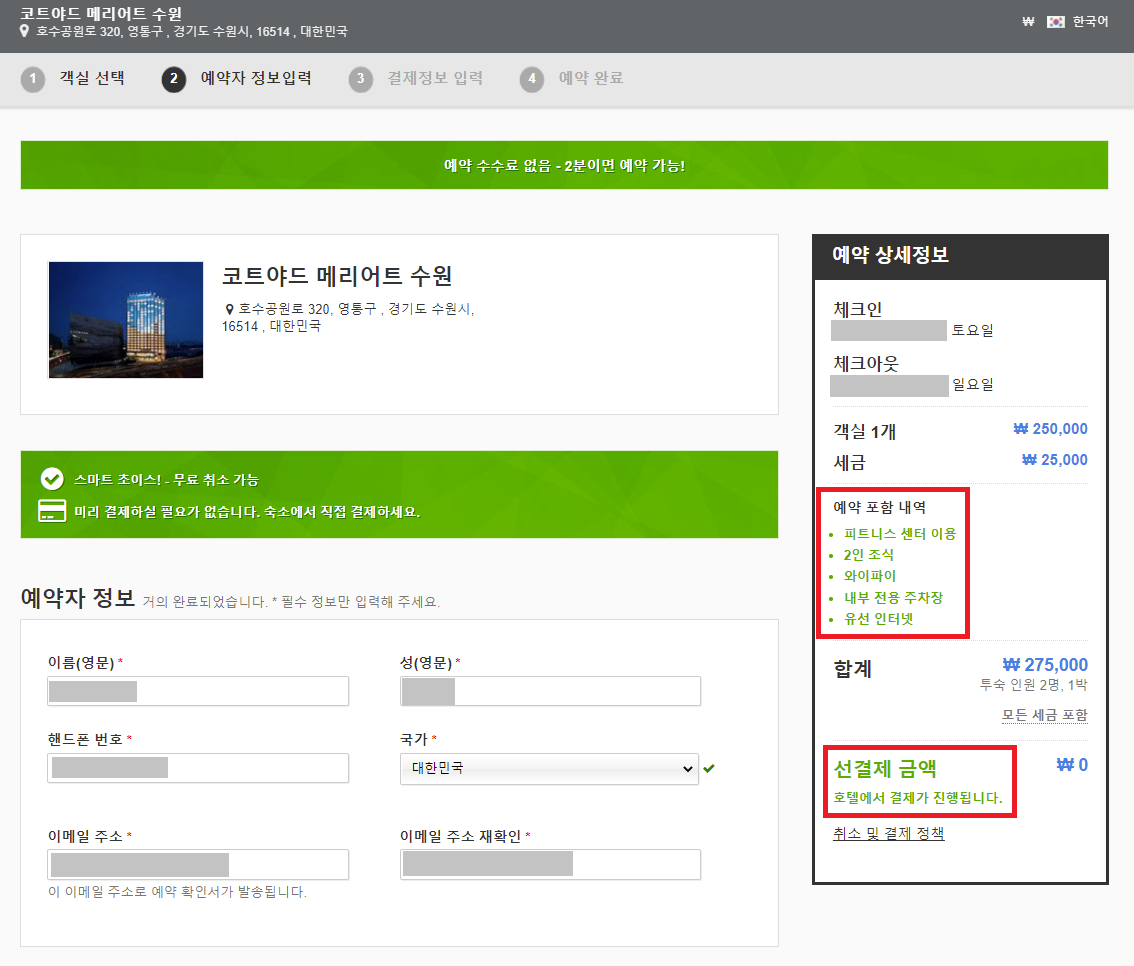Click the Korean flag icon
Viewport: 1134px width, 966px height.
coord(1055,22)
